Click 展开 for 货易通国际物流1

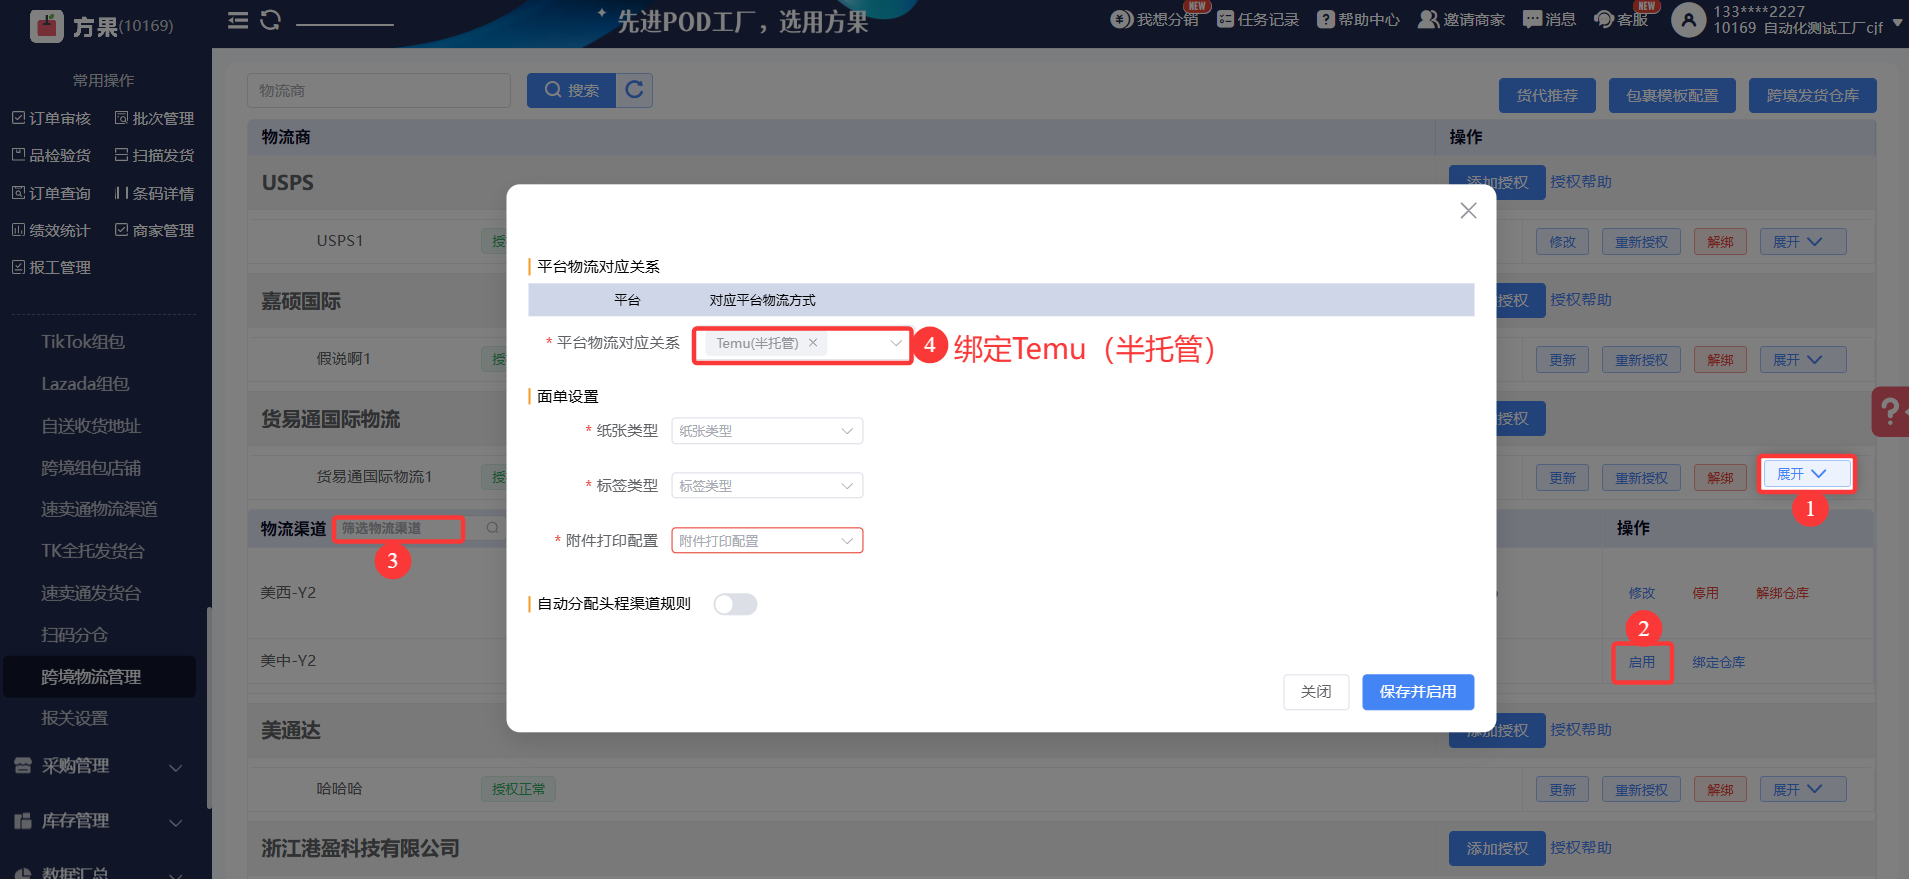[x=1806, y=474]
